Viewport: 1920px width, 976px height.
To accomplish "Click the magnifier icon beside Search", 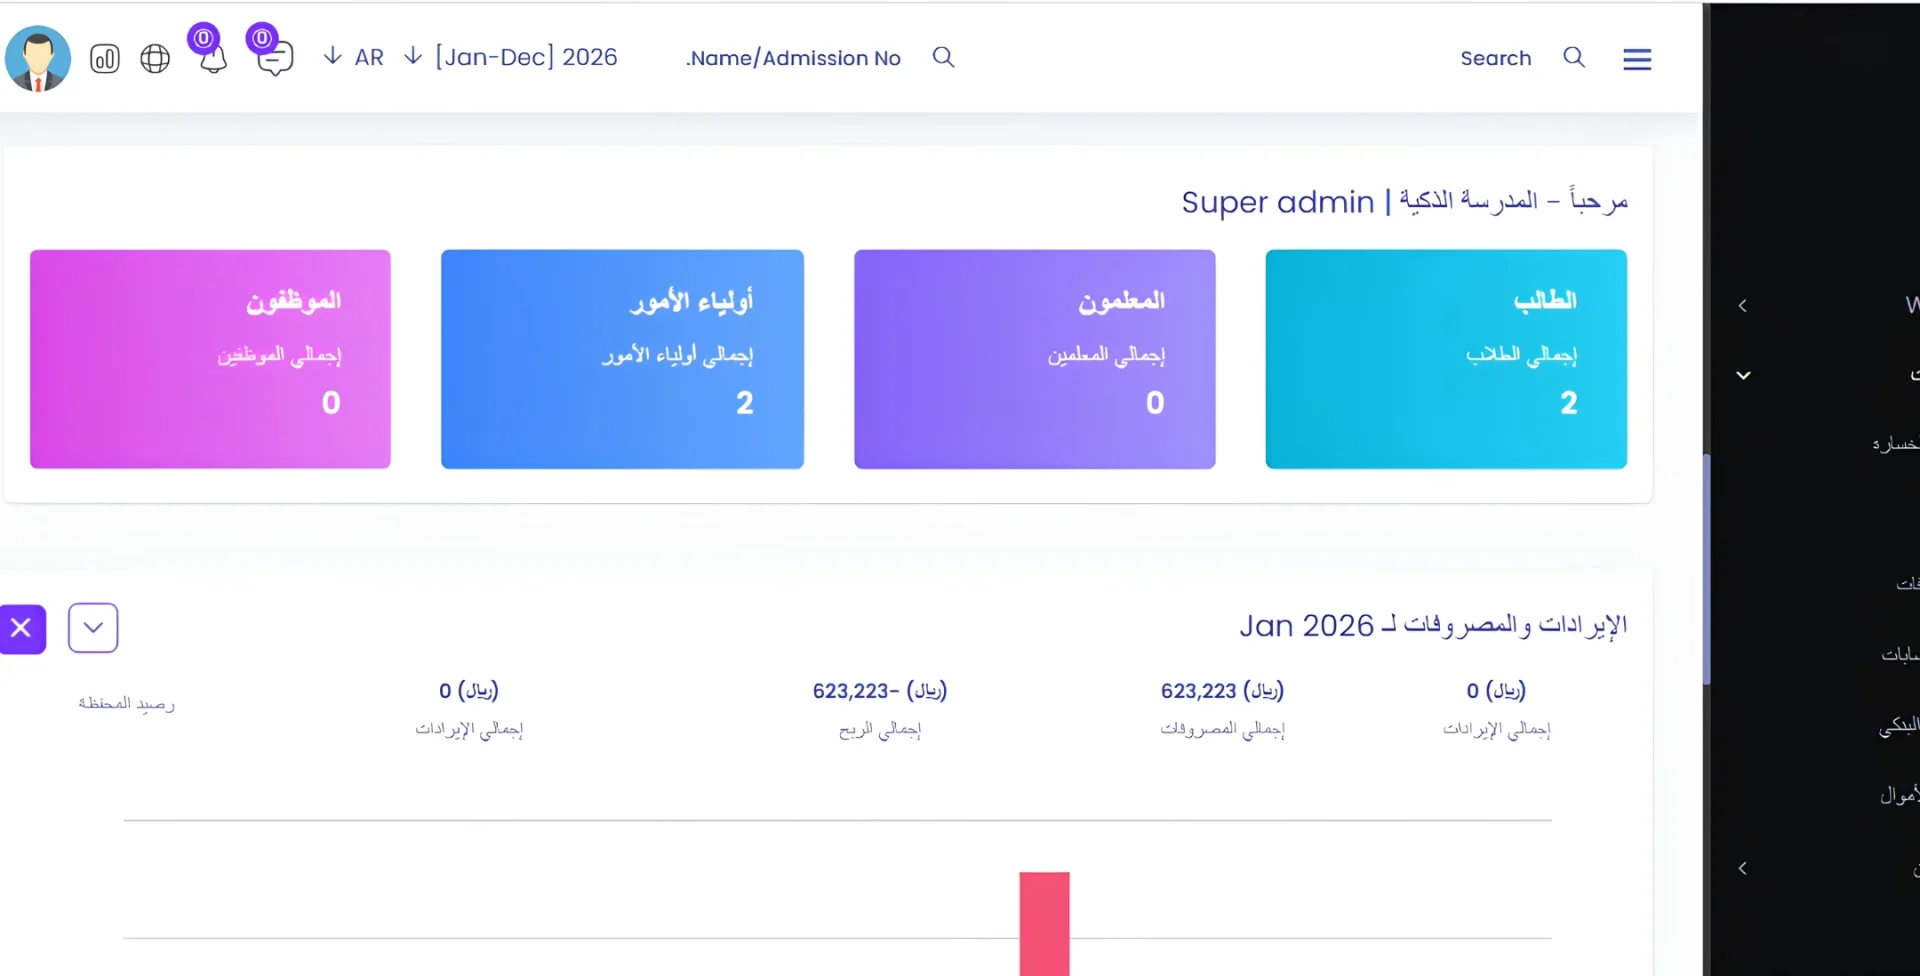I will (x=1574, y=57).
